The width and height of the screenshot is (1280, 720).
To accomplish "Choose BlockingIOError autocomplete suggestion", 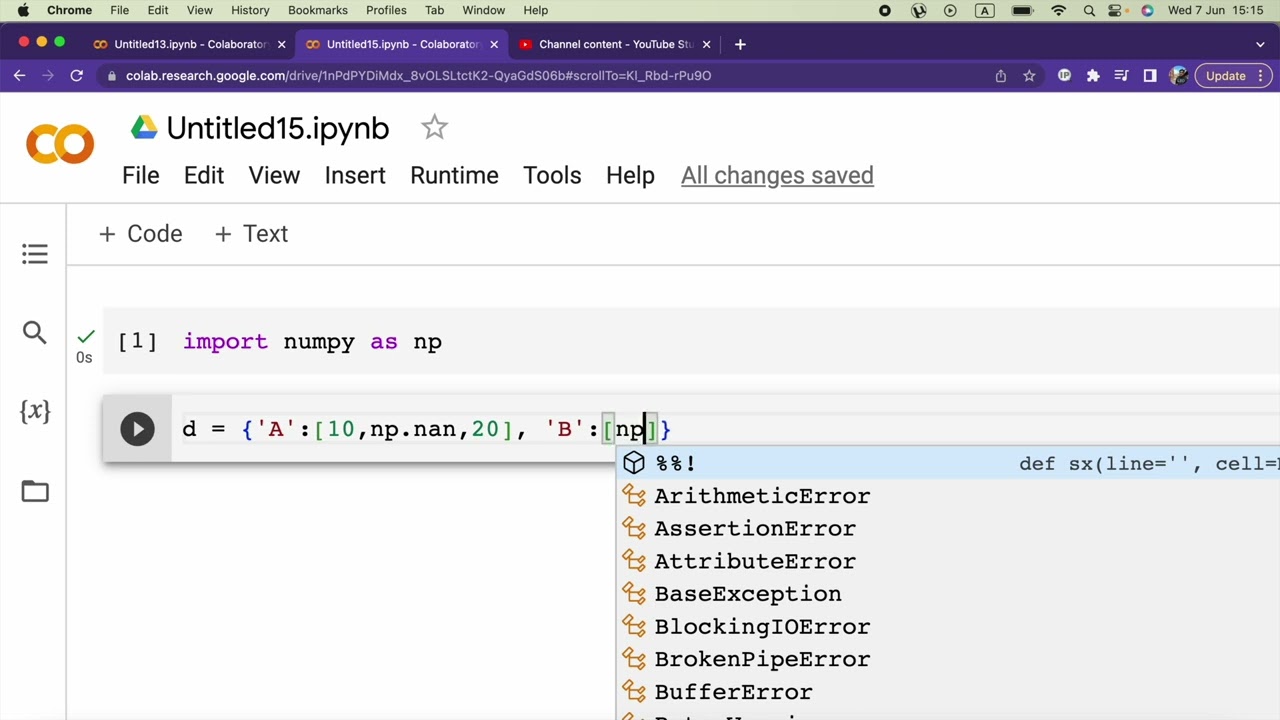I will click(x=948, y=627).
